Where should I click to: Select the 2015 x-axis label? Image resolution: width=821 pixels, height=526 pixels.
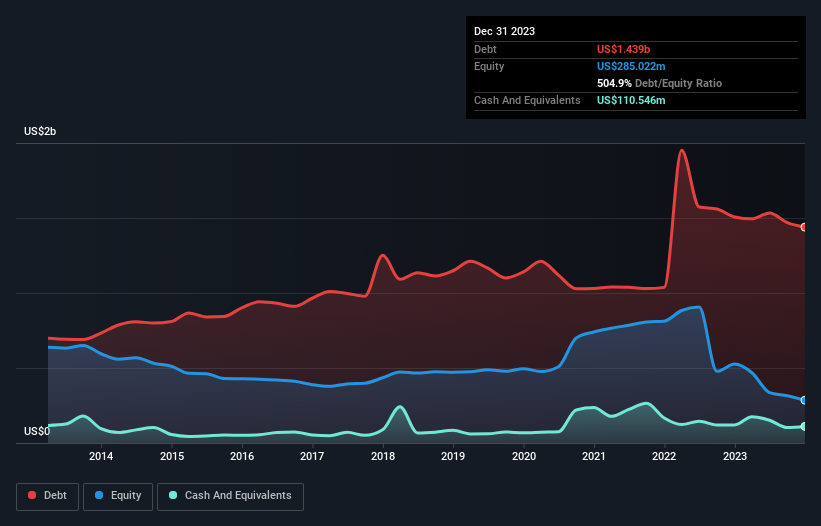tap(172, 456)
